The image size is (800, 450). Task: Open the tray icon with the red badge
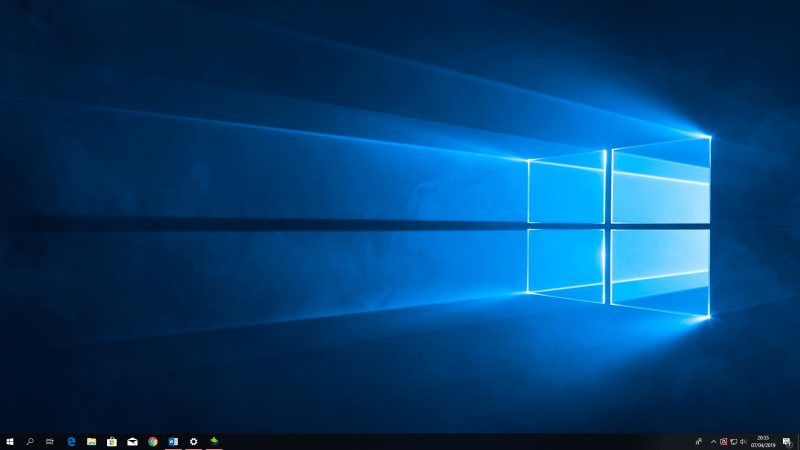click(723, 442)
